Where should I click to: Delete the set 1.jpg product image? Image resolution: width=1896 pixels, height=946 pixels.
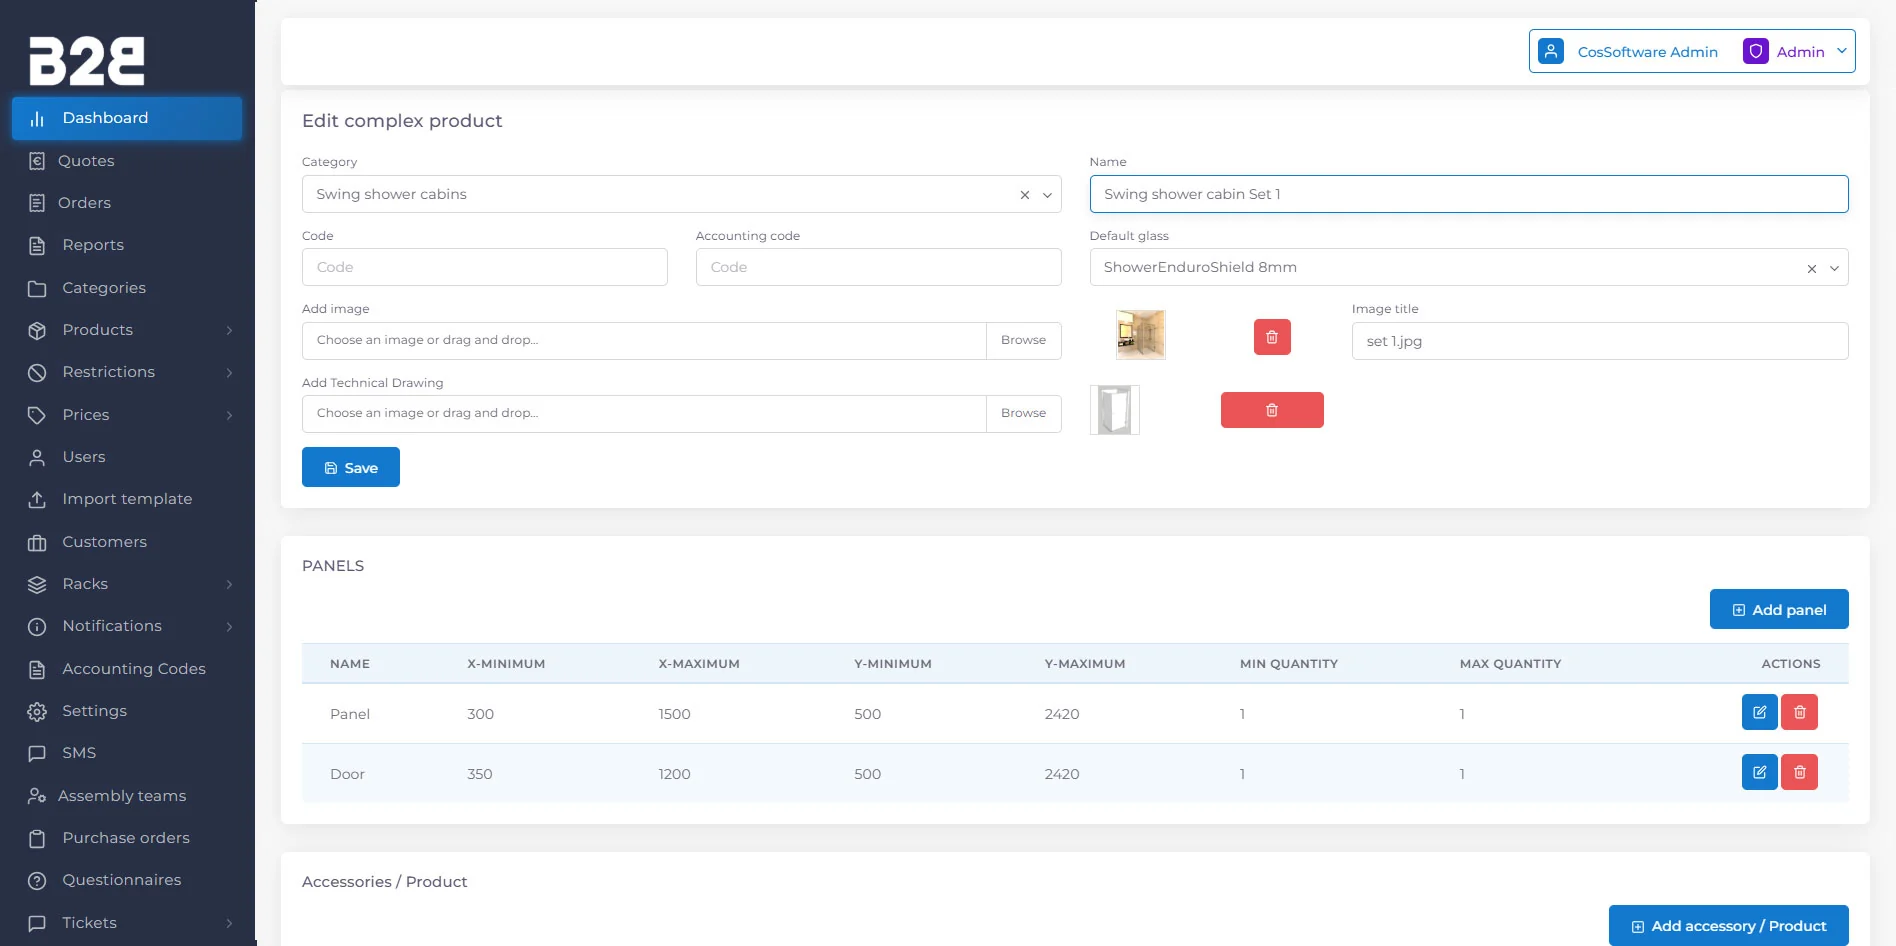(1272, 337)
